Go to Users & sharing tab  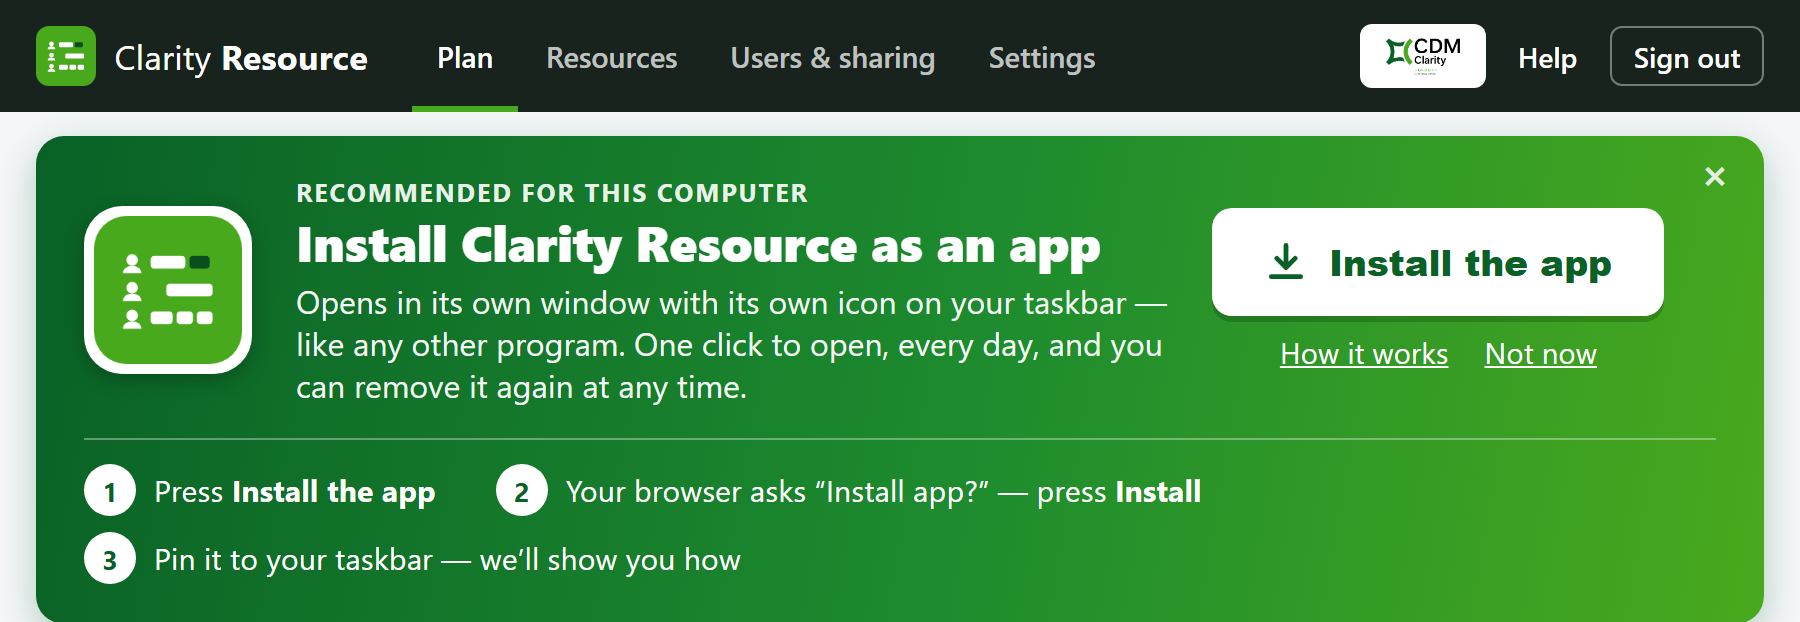[833, 58]
